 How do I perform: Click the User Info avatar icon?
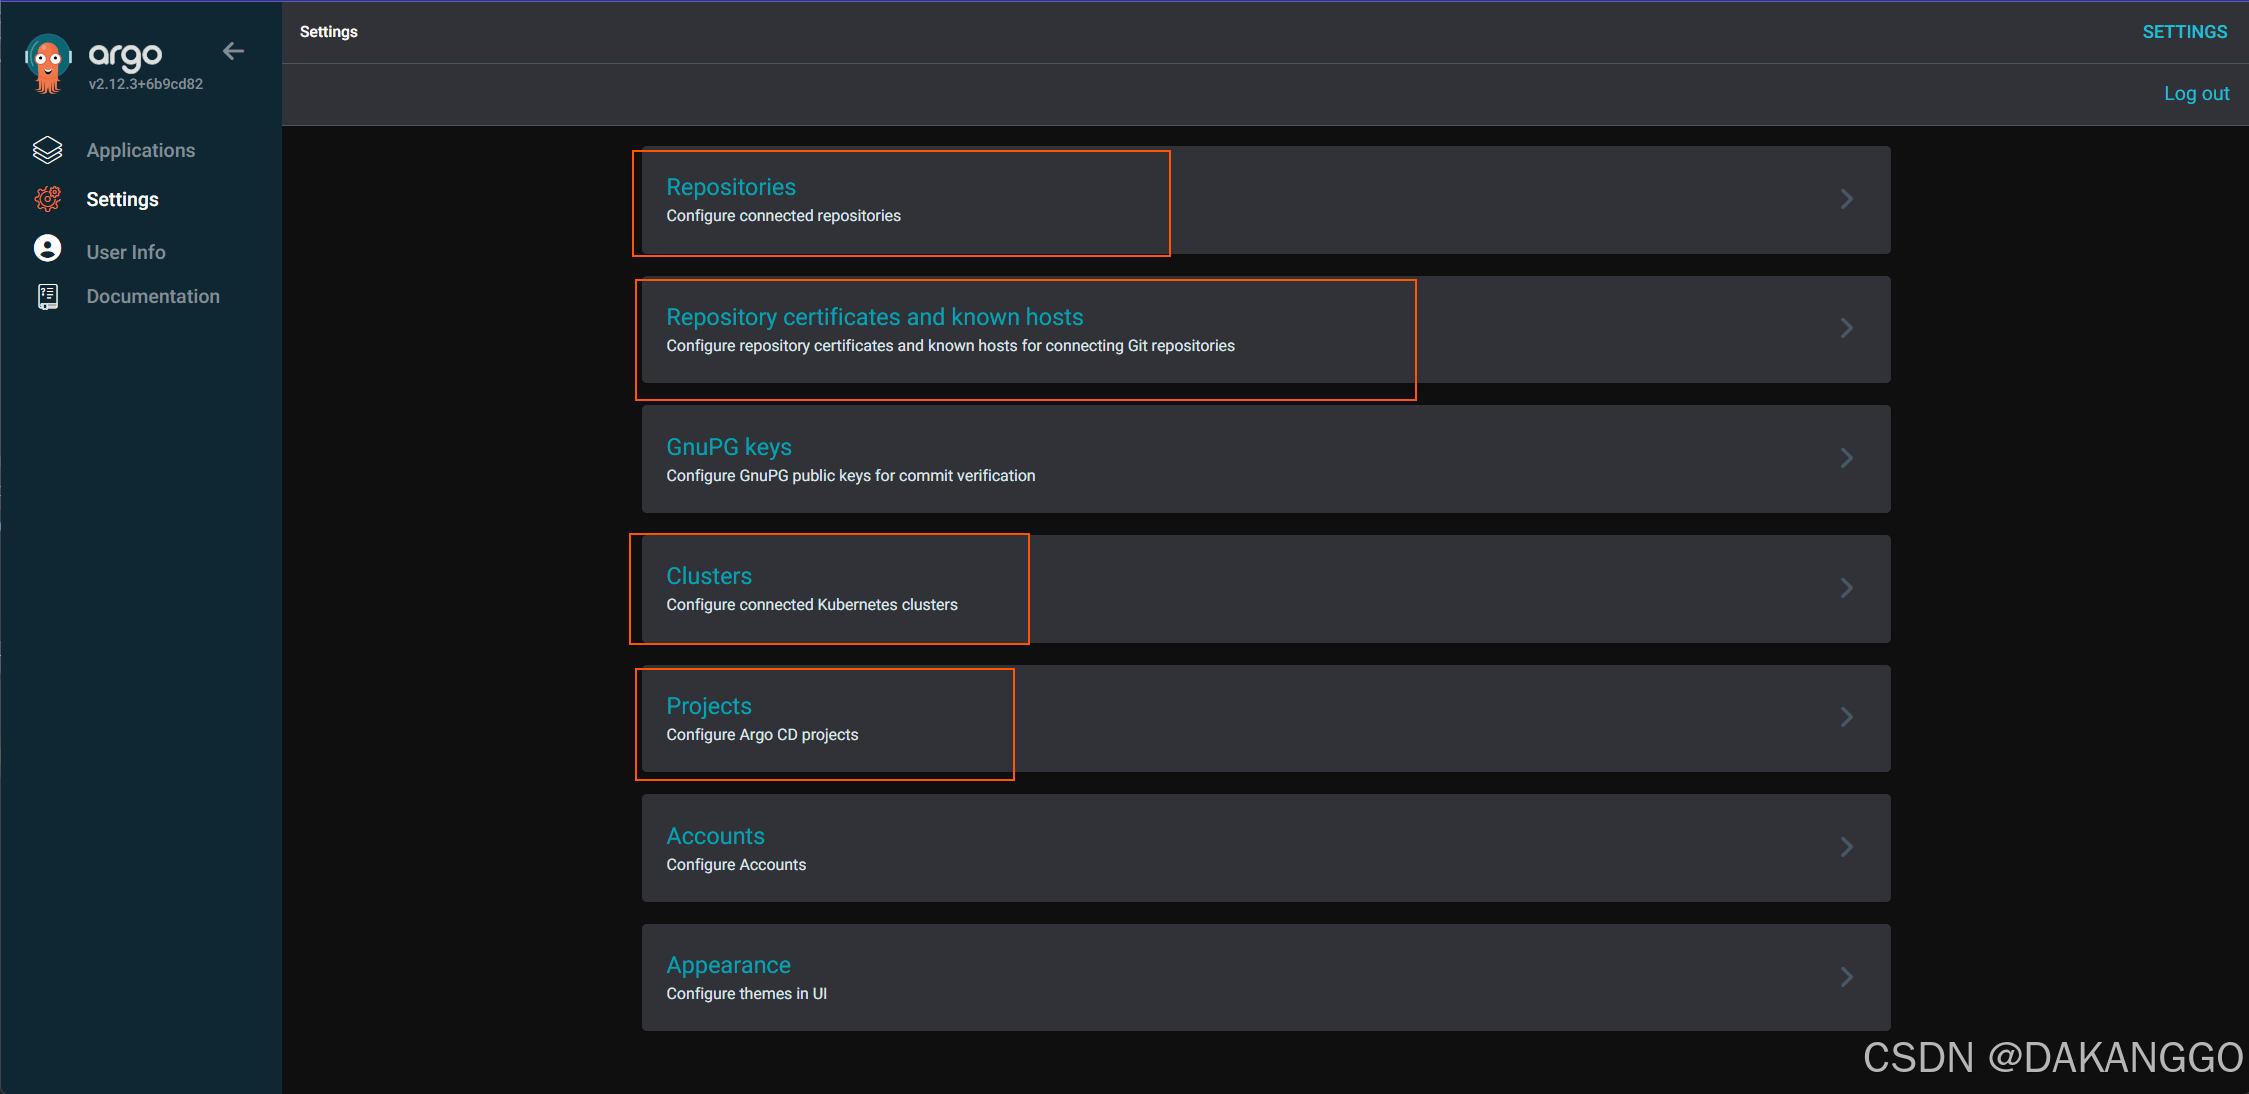pos(47,249)
